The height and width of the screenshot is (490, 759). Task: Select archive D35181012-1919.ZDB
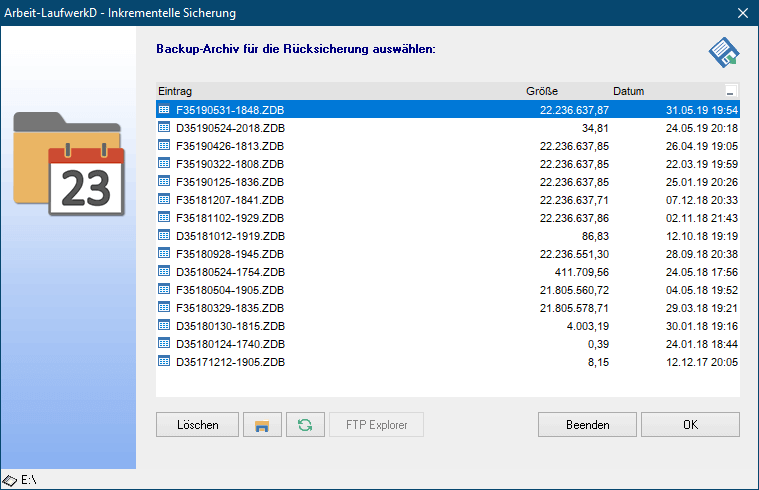point(448,236)
